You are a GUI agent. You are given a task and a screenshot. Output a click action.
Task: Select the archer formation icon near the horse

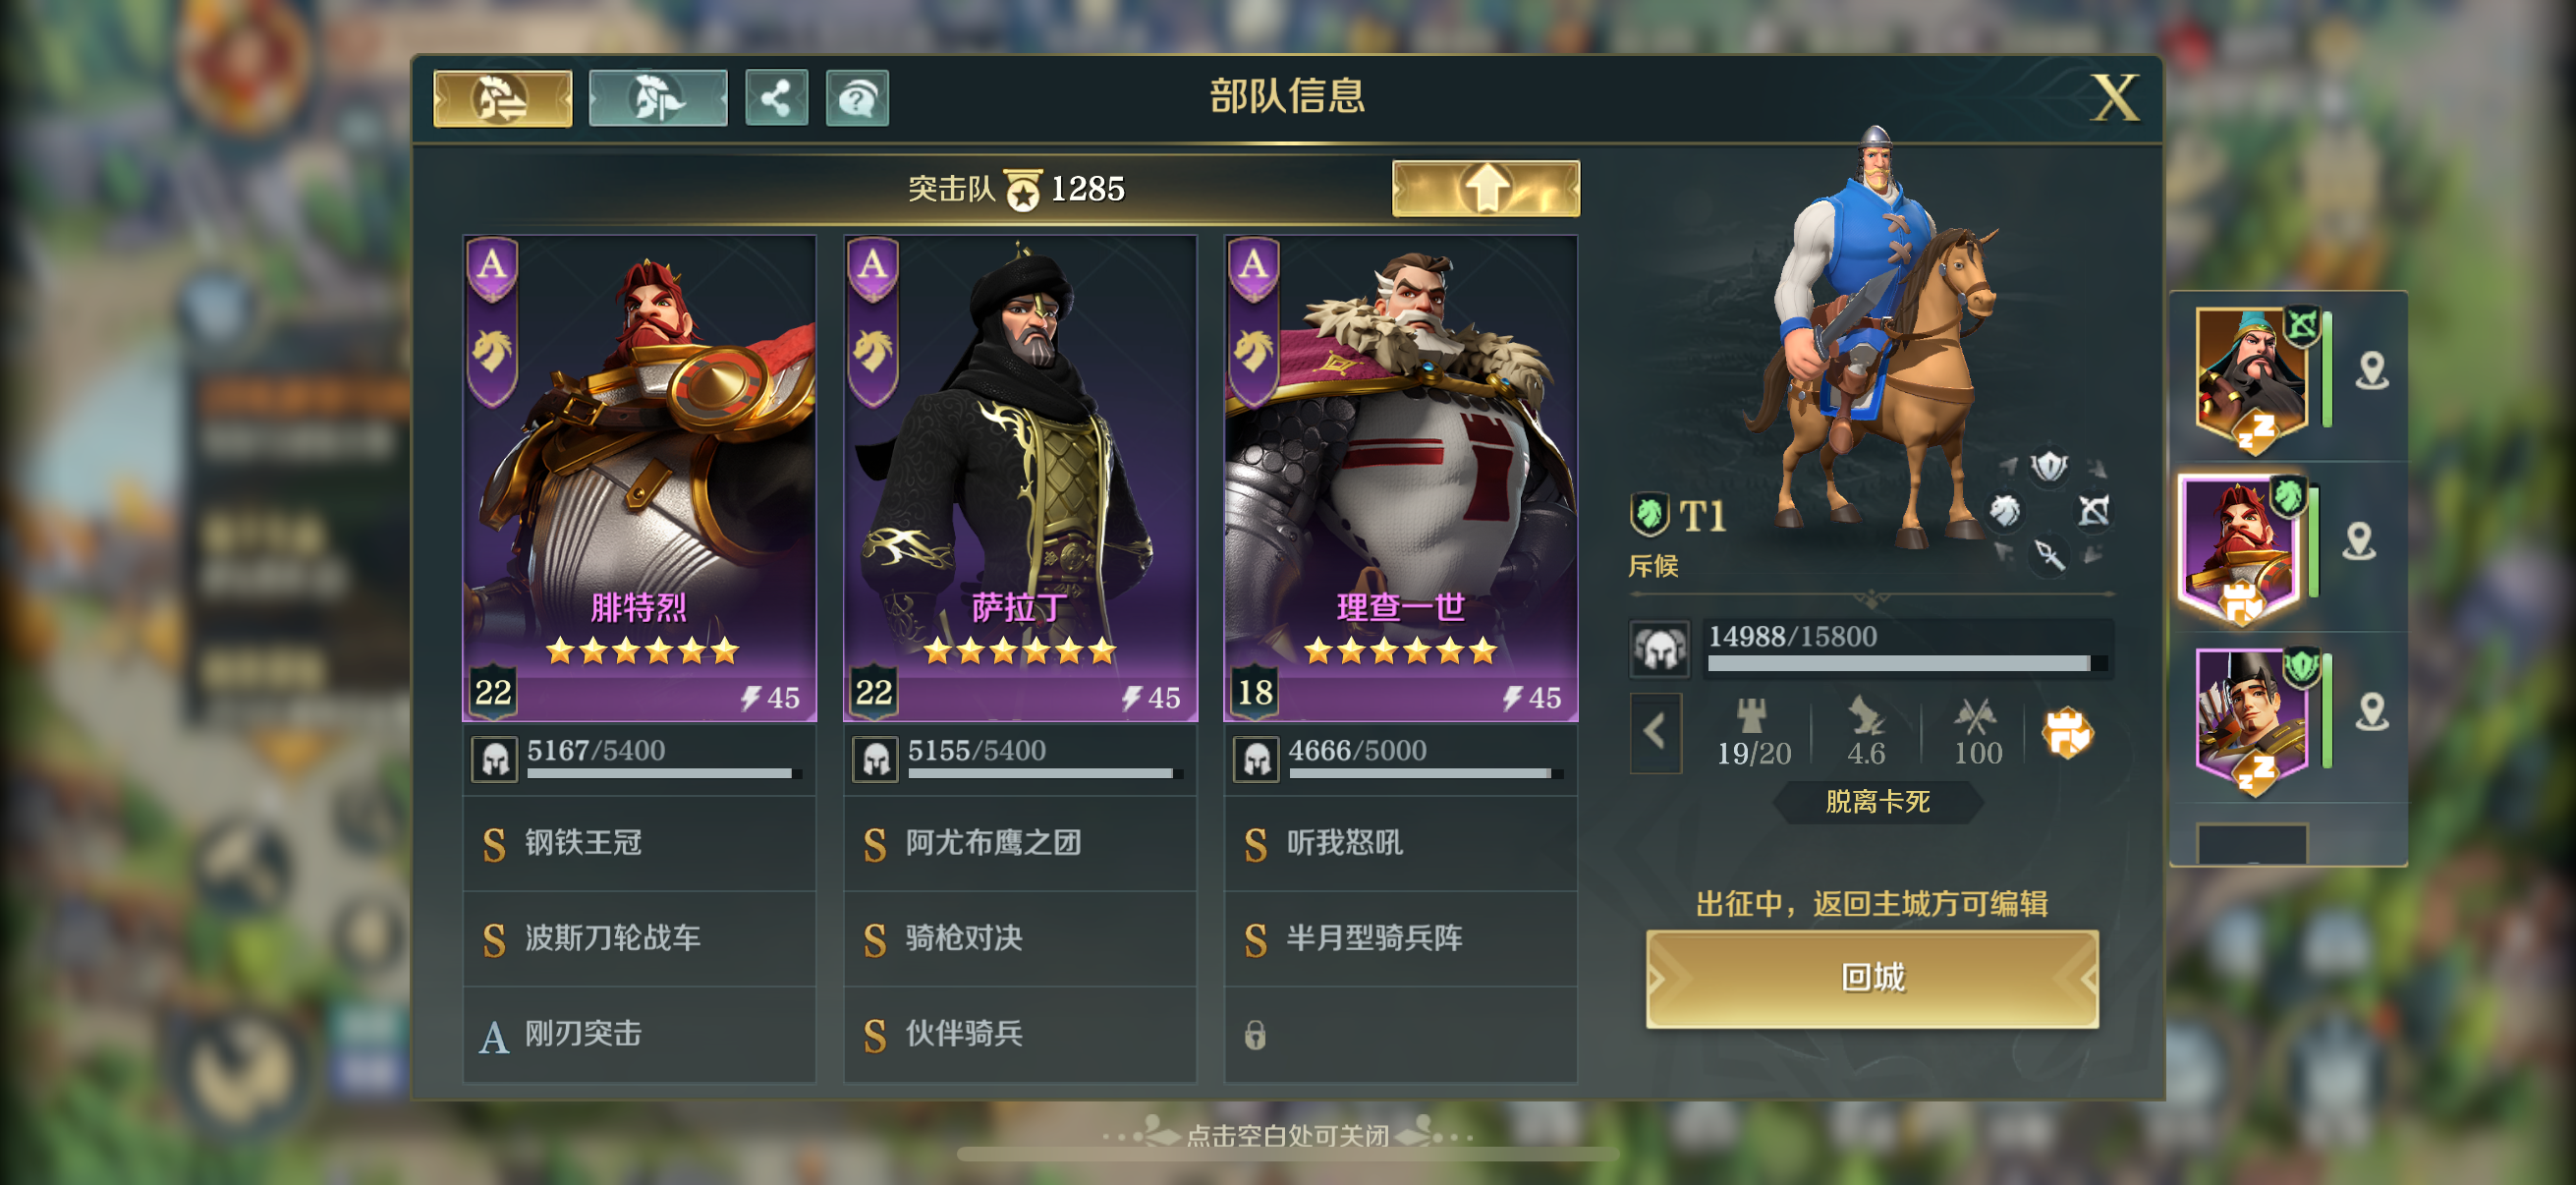pos(2094,510)
